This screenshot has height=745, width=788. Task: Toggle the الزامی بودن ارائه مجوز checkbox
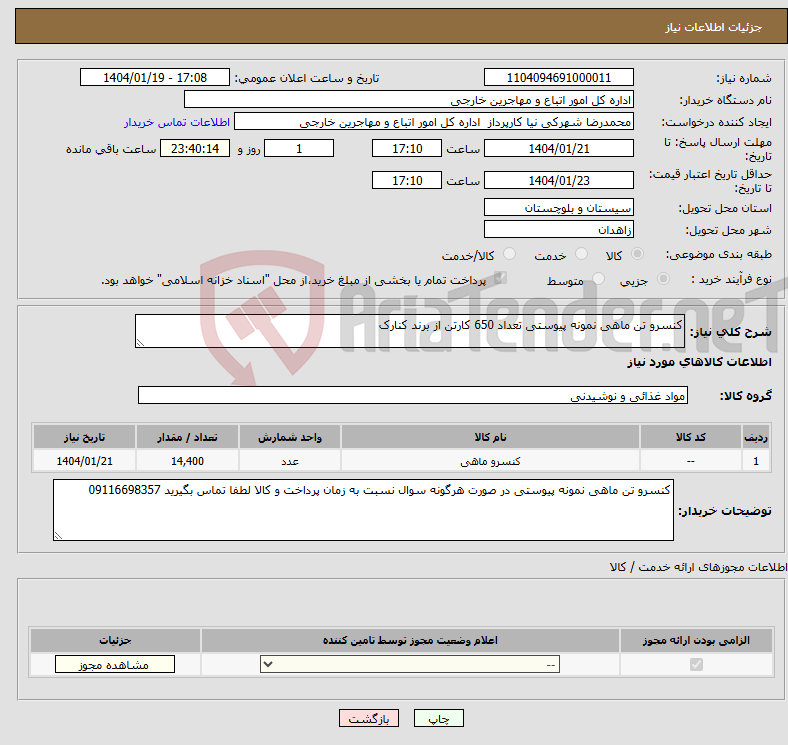tap(696, 664)
